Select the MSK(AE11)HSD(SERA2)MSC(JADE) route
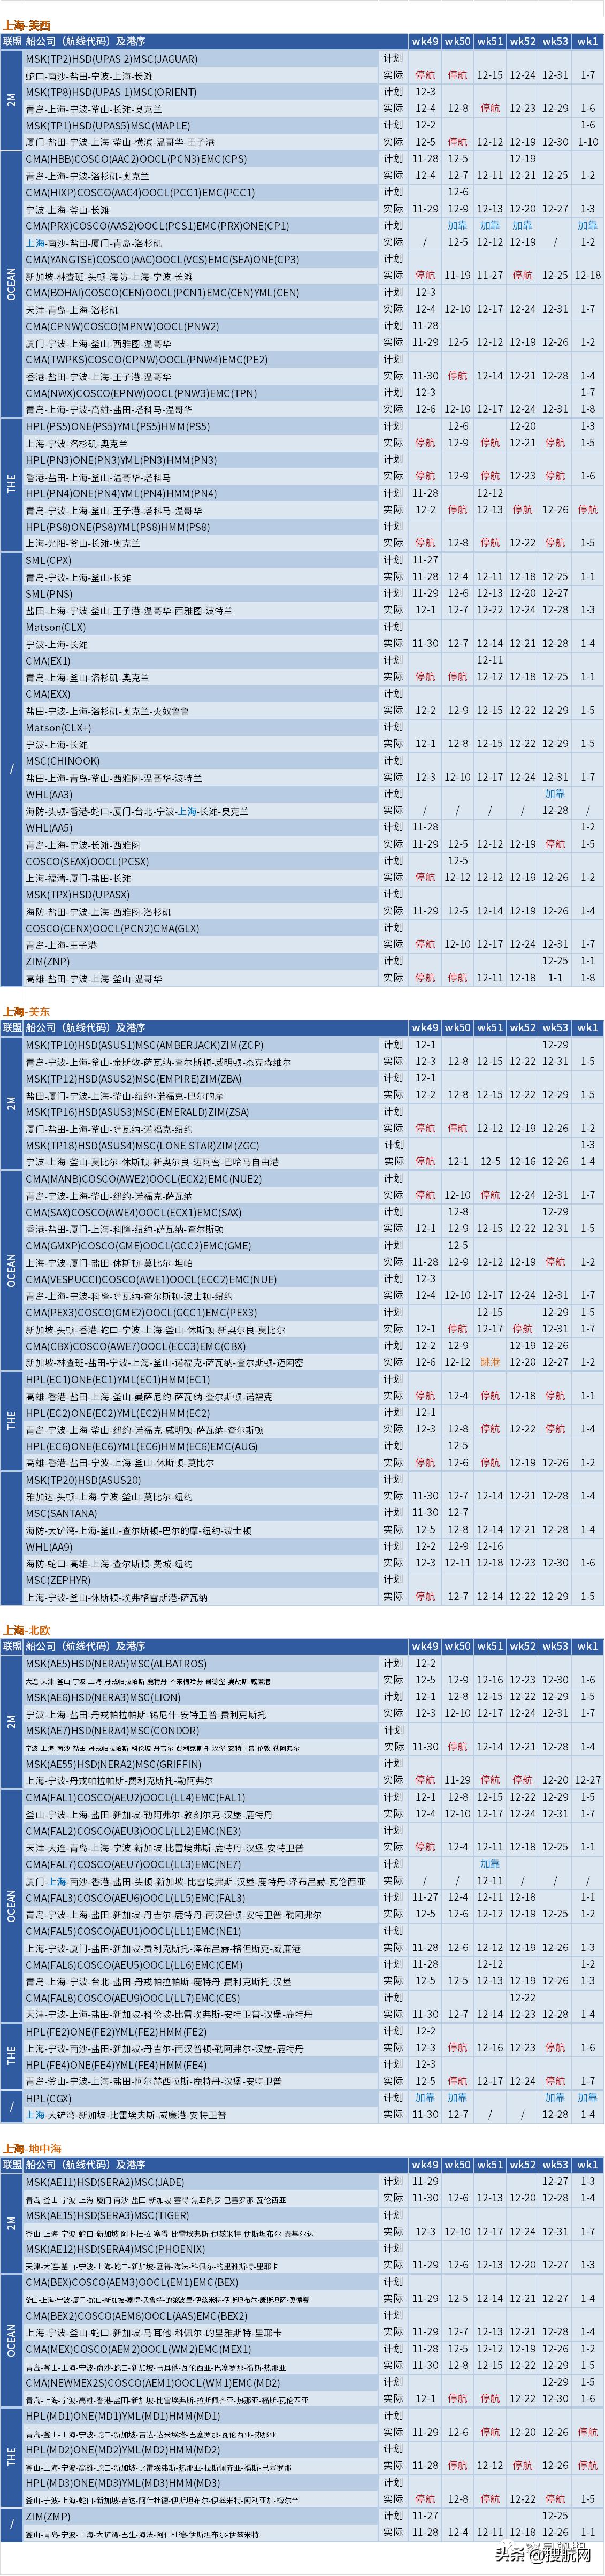The width and height of the screenshot is (605, 2576). [x=105, y=2182]
